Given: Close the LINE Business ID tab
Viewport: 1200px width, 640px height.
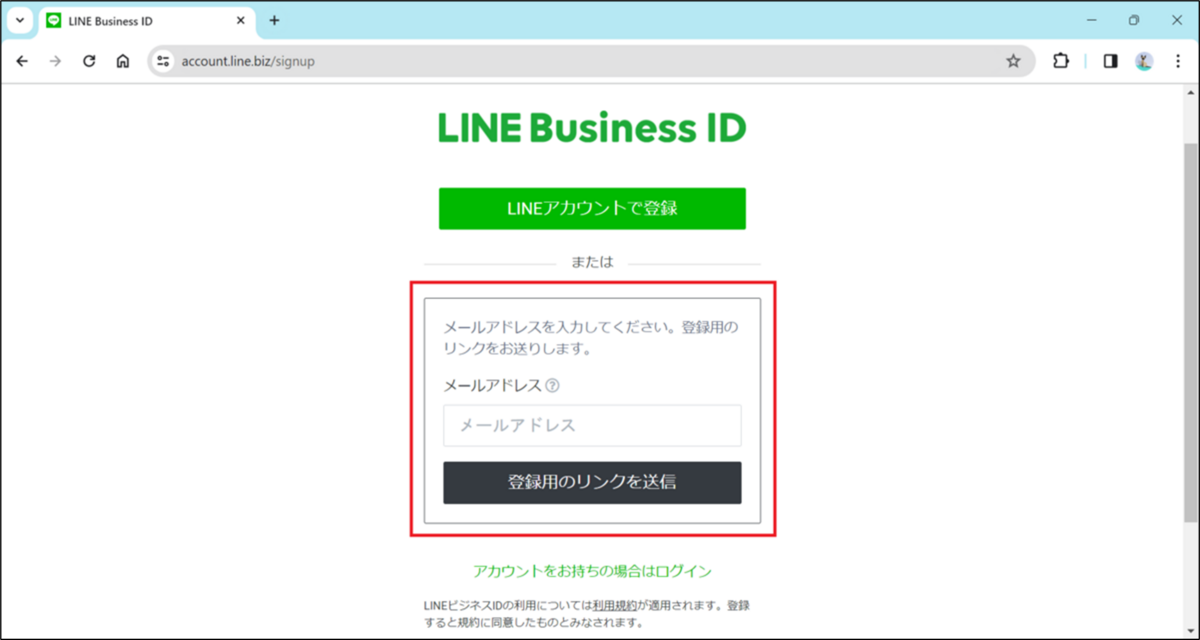Looking at the screenshot, I should (240, 20).
